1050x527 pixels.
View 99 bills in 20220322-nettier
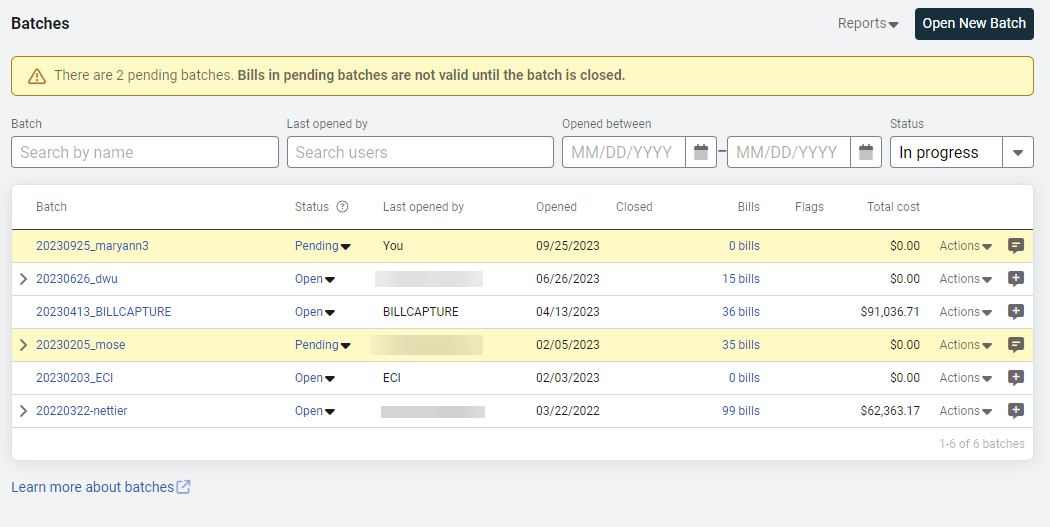click(x=741, y=410)
